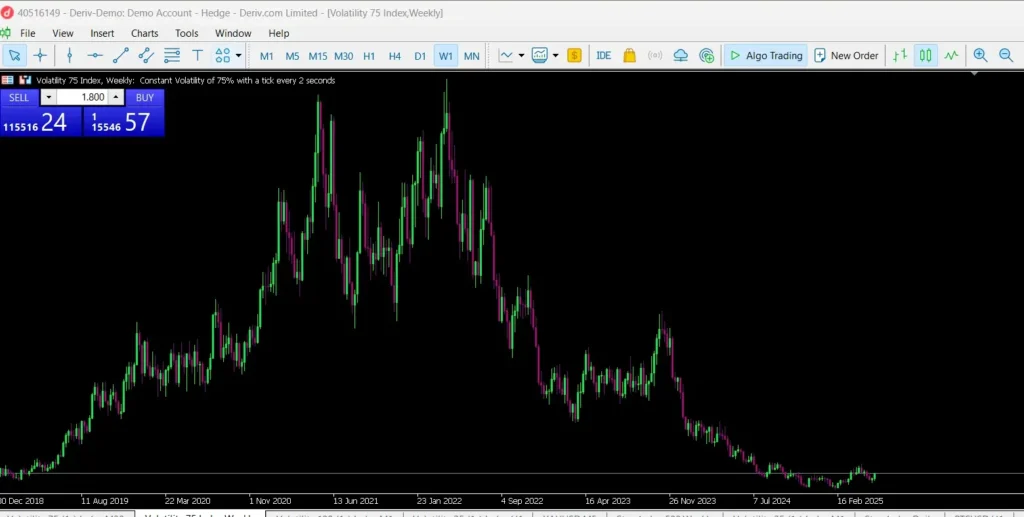Pick the horizontal line drawing tool
The width and height of the screenshot is (1024, 517).
pos(95,55)
